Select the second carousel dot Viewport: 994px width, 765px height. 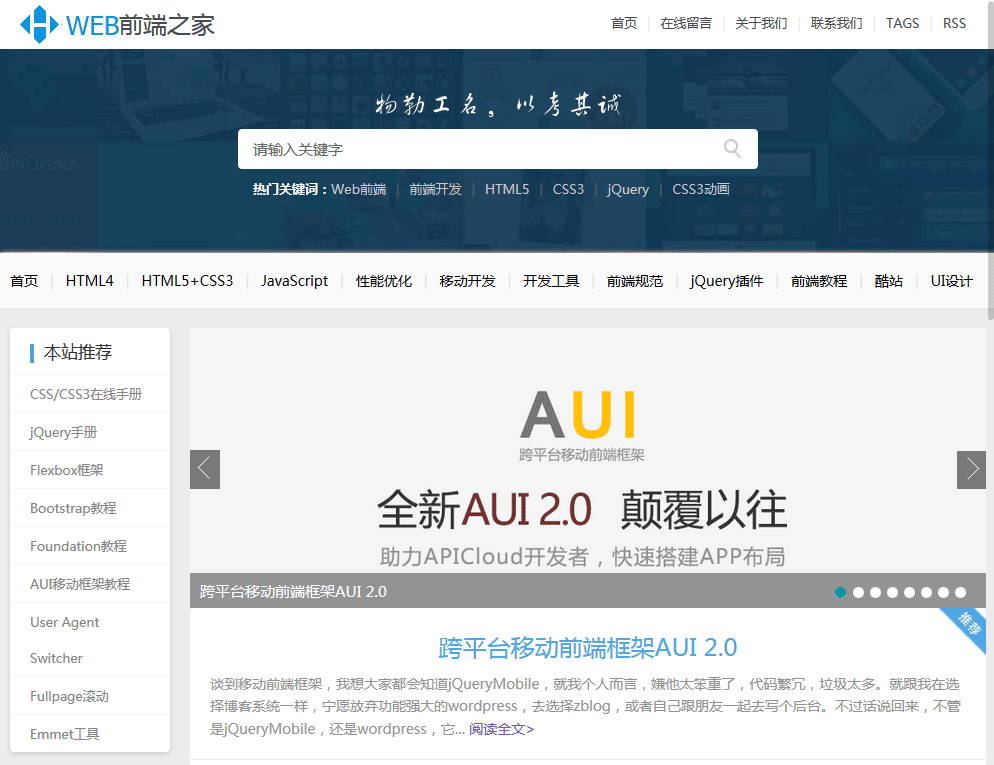pyautogui.click(x=858, y=592)
